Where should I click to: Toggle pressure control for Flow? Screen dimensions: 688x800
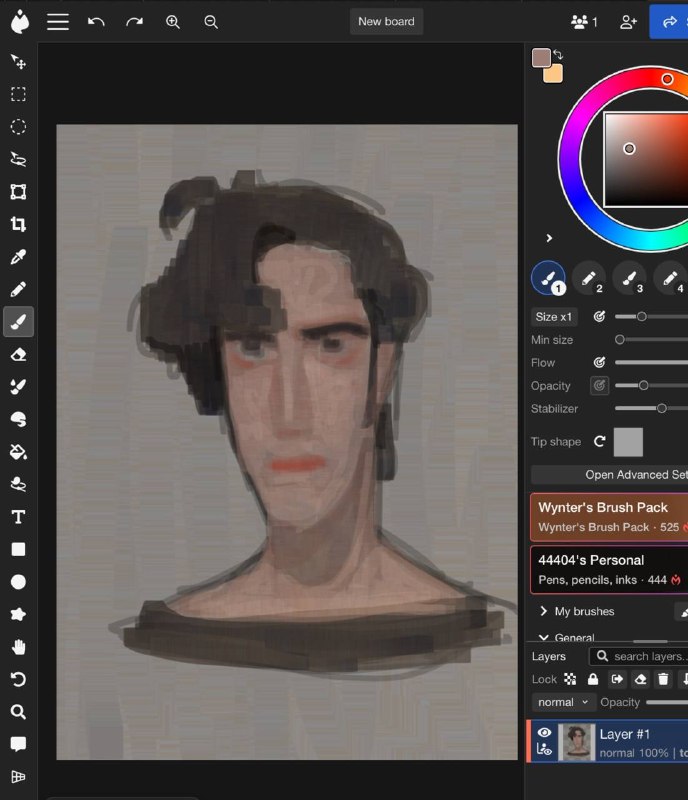tap(600, 362)
